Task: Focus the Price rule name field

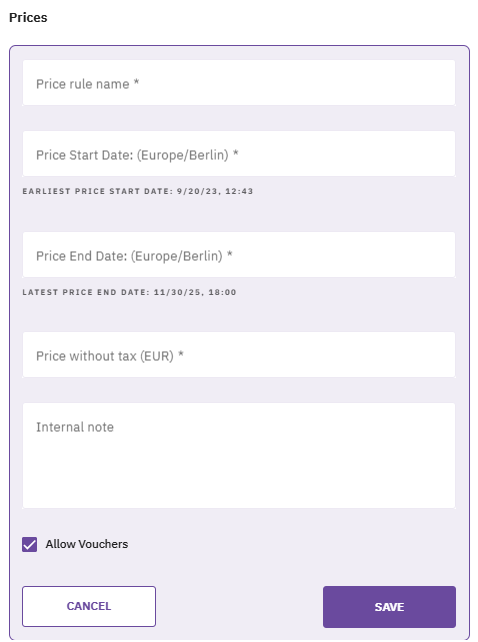Action: pyautogui.click(x=239, y=83)
